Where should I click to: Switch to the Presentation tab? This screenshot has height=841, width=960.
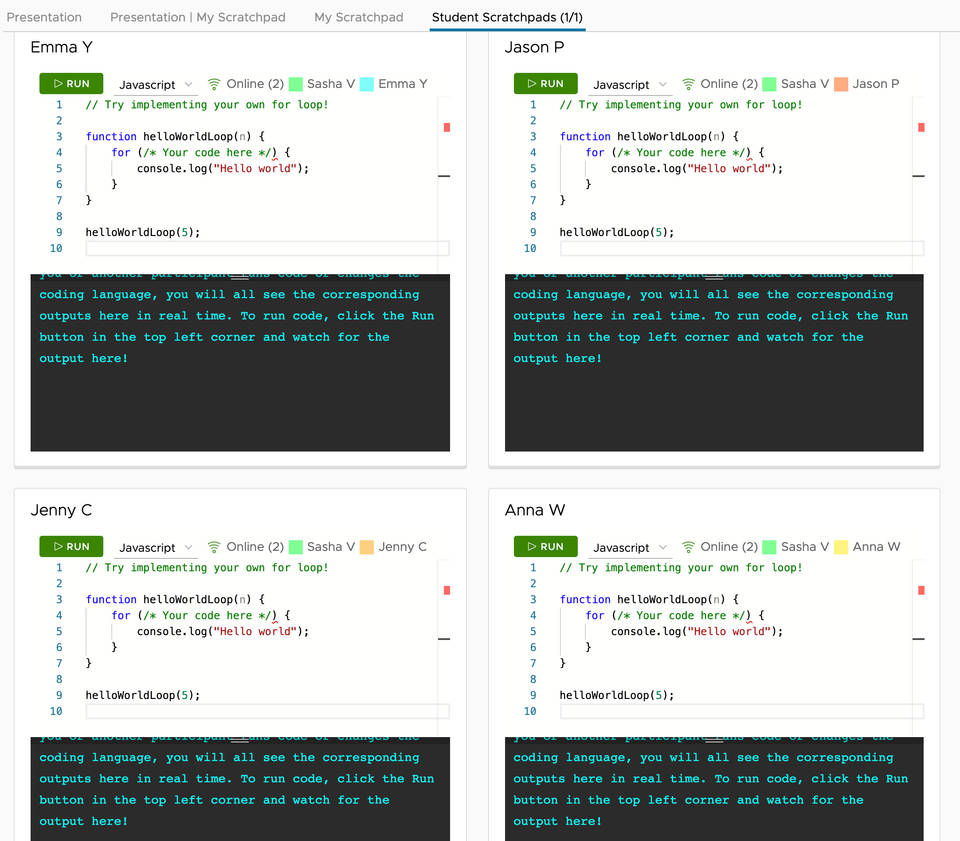point(45,17)
